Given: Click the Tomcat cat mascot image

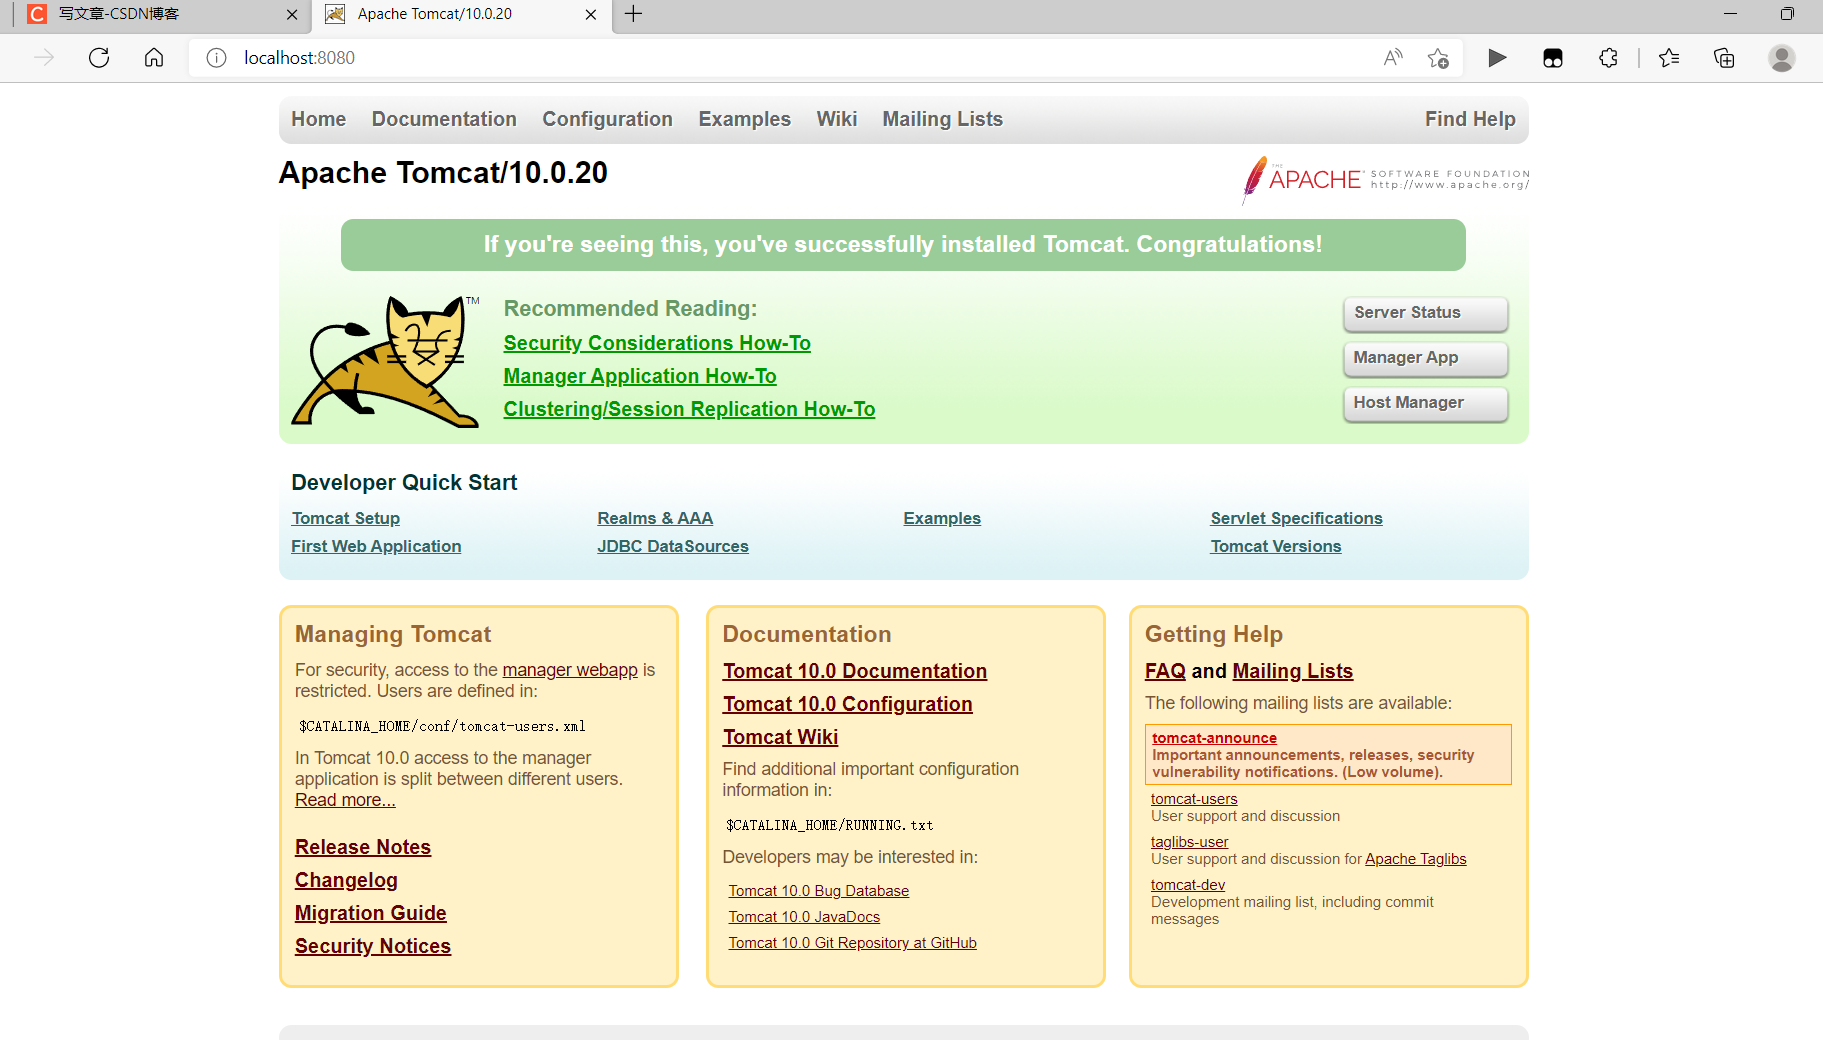Looking at the screenshot, I should click(x=386, y=362).
